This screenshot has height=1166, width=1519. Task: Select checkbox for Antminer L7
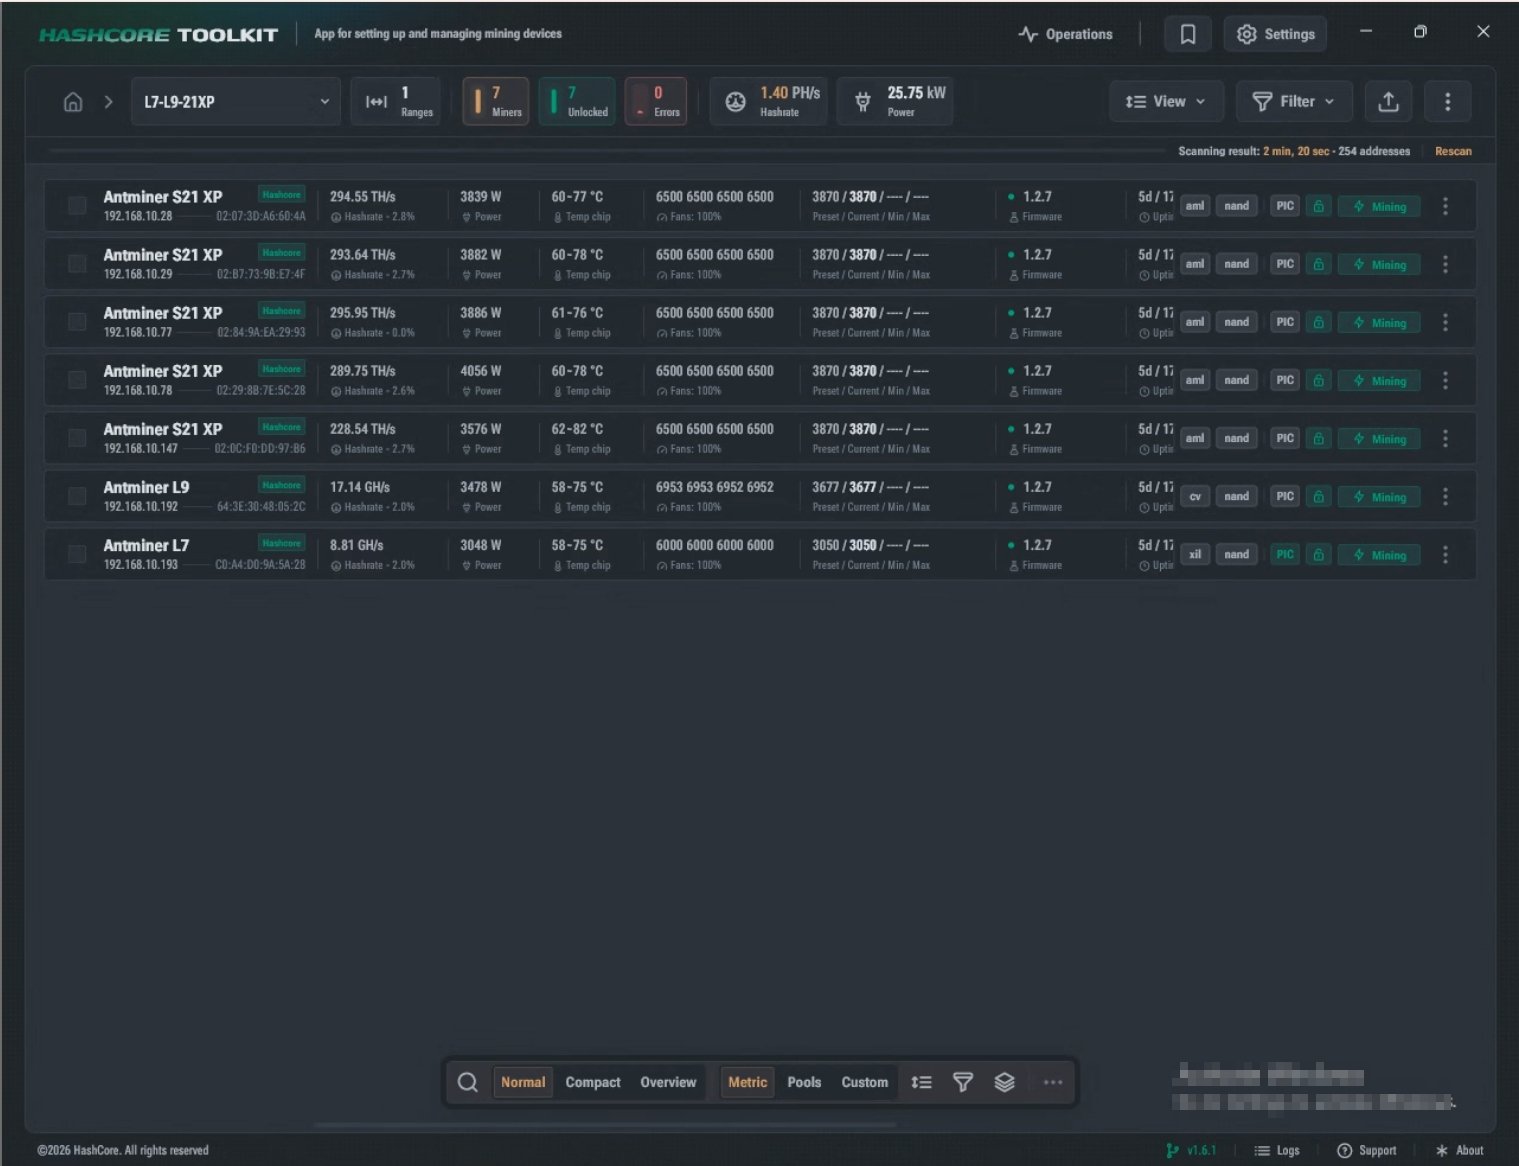click(x=76, y=554)
